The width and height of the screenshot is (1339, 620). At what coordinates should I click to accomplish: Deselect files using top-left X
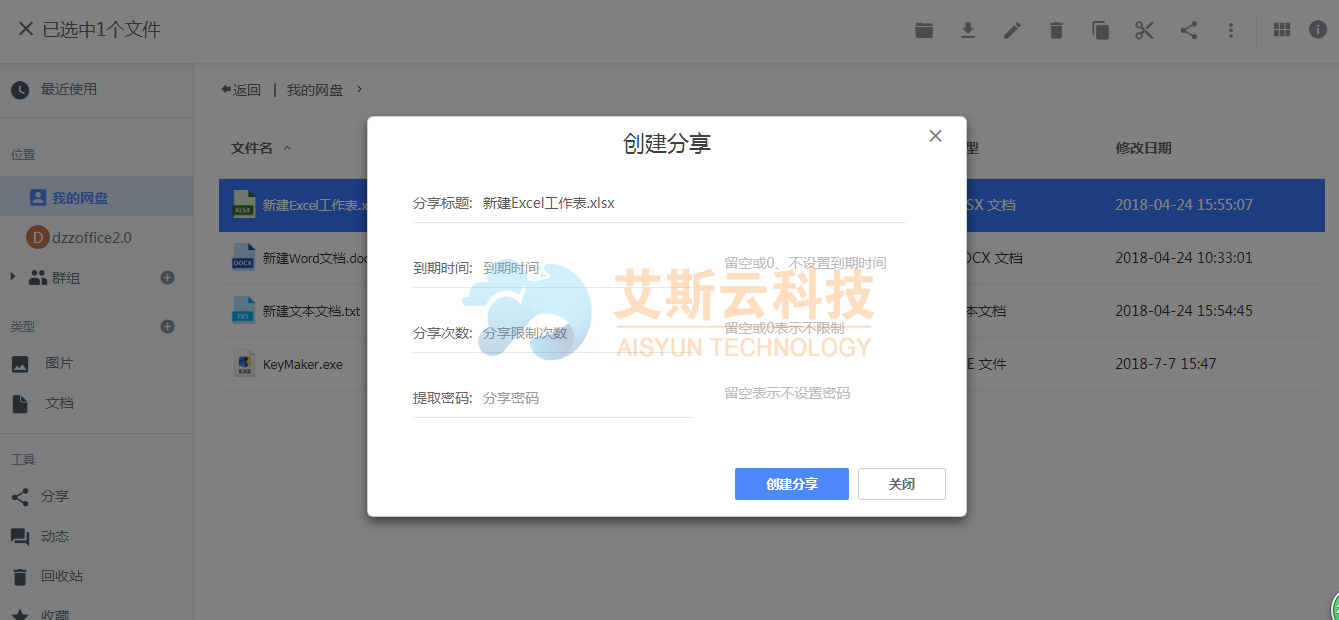pos(25,30)
